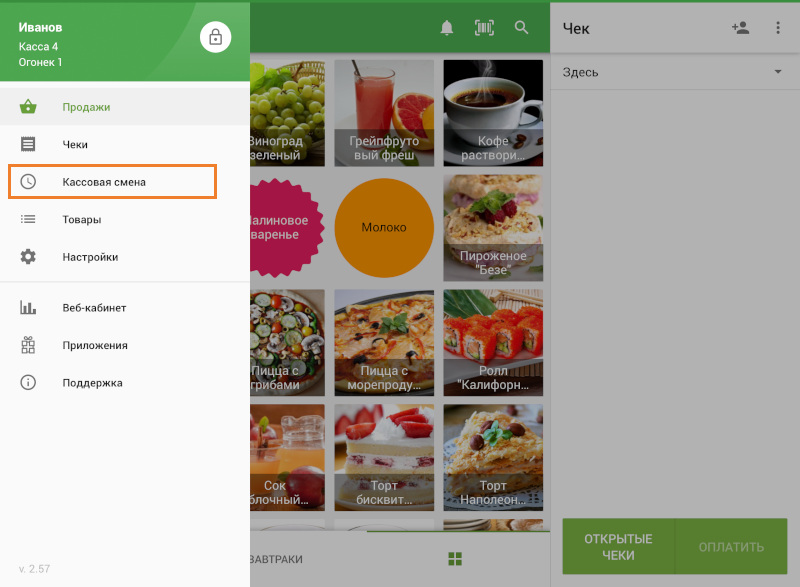Add a customer to the receipt
800x587 pixels.
coord(740,28)
